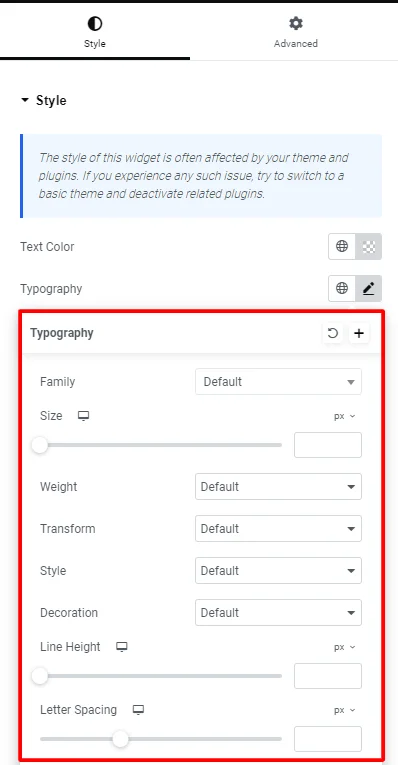Open the Weight dropdown
This screenshot has height=765, width=398.
pos(278,486)
